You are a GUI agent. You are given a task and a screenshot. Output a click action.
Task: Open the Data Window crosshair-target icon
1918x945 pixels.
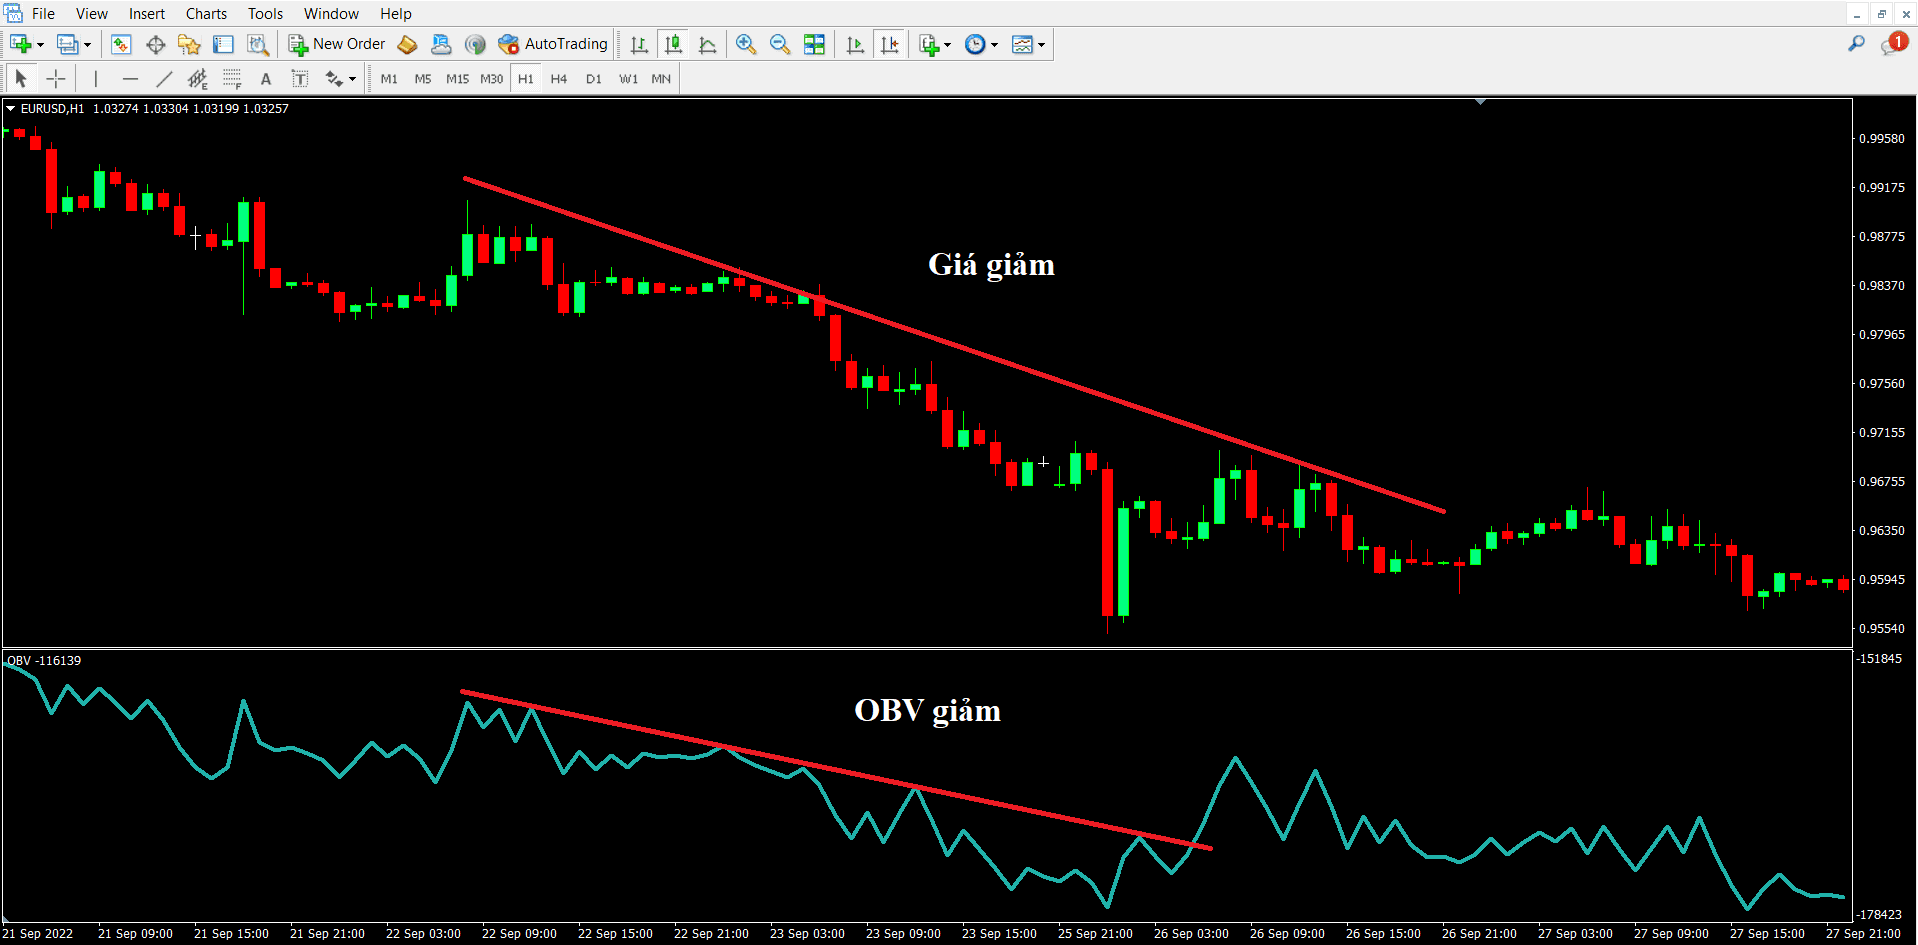click(x=155, y=44)
